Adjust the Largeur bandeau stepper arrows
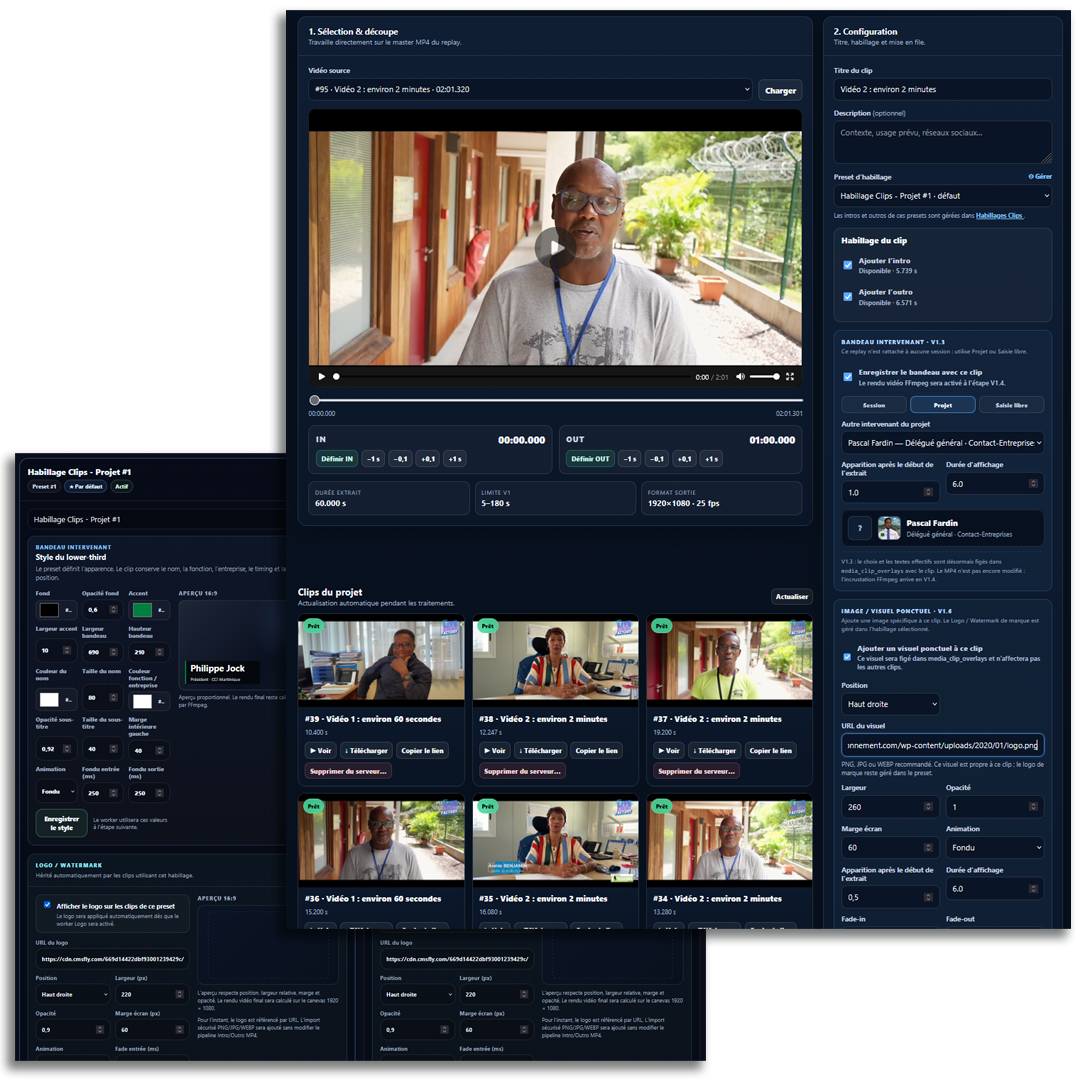The height and width of the screenshot is (1080, 1080). coord(114,652)
